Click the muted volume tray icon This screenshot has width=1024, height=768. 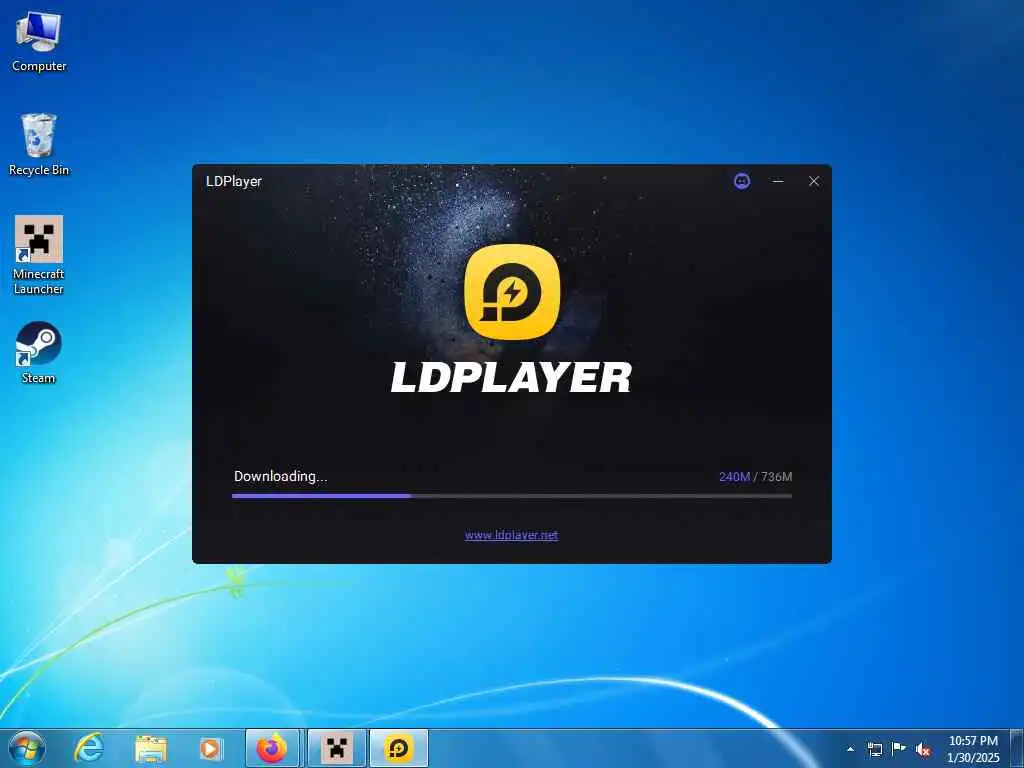tap(923, 749)
